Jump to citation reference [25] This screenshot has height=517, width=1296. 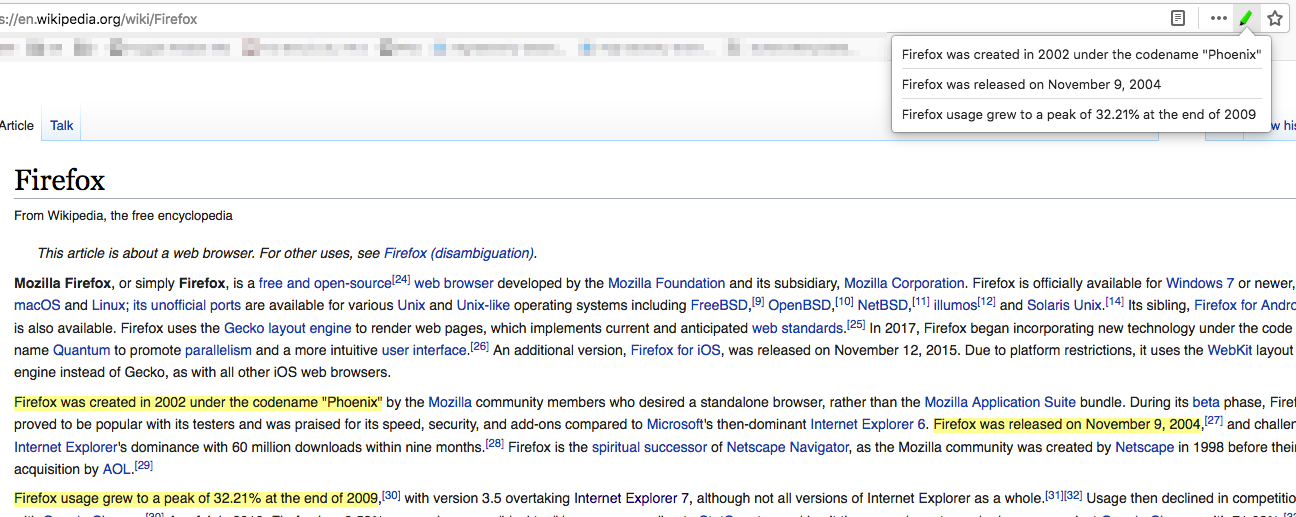(x=856, y=324)
